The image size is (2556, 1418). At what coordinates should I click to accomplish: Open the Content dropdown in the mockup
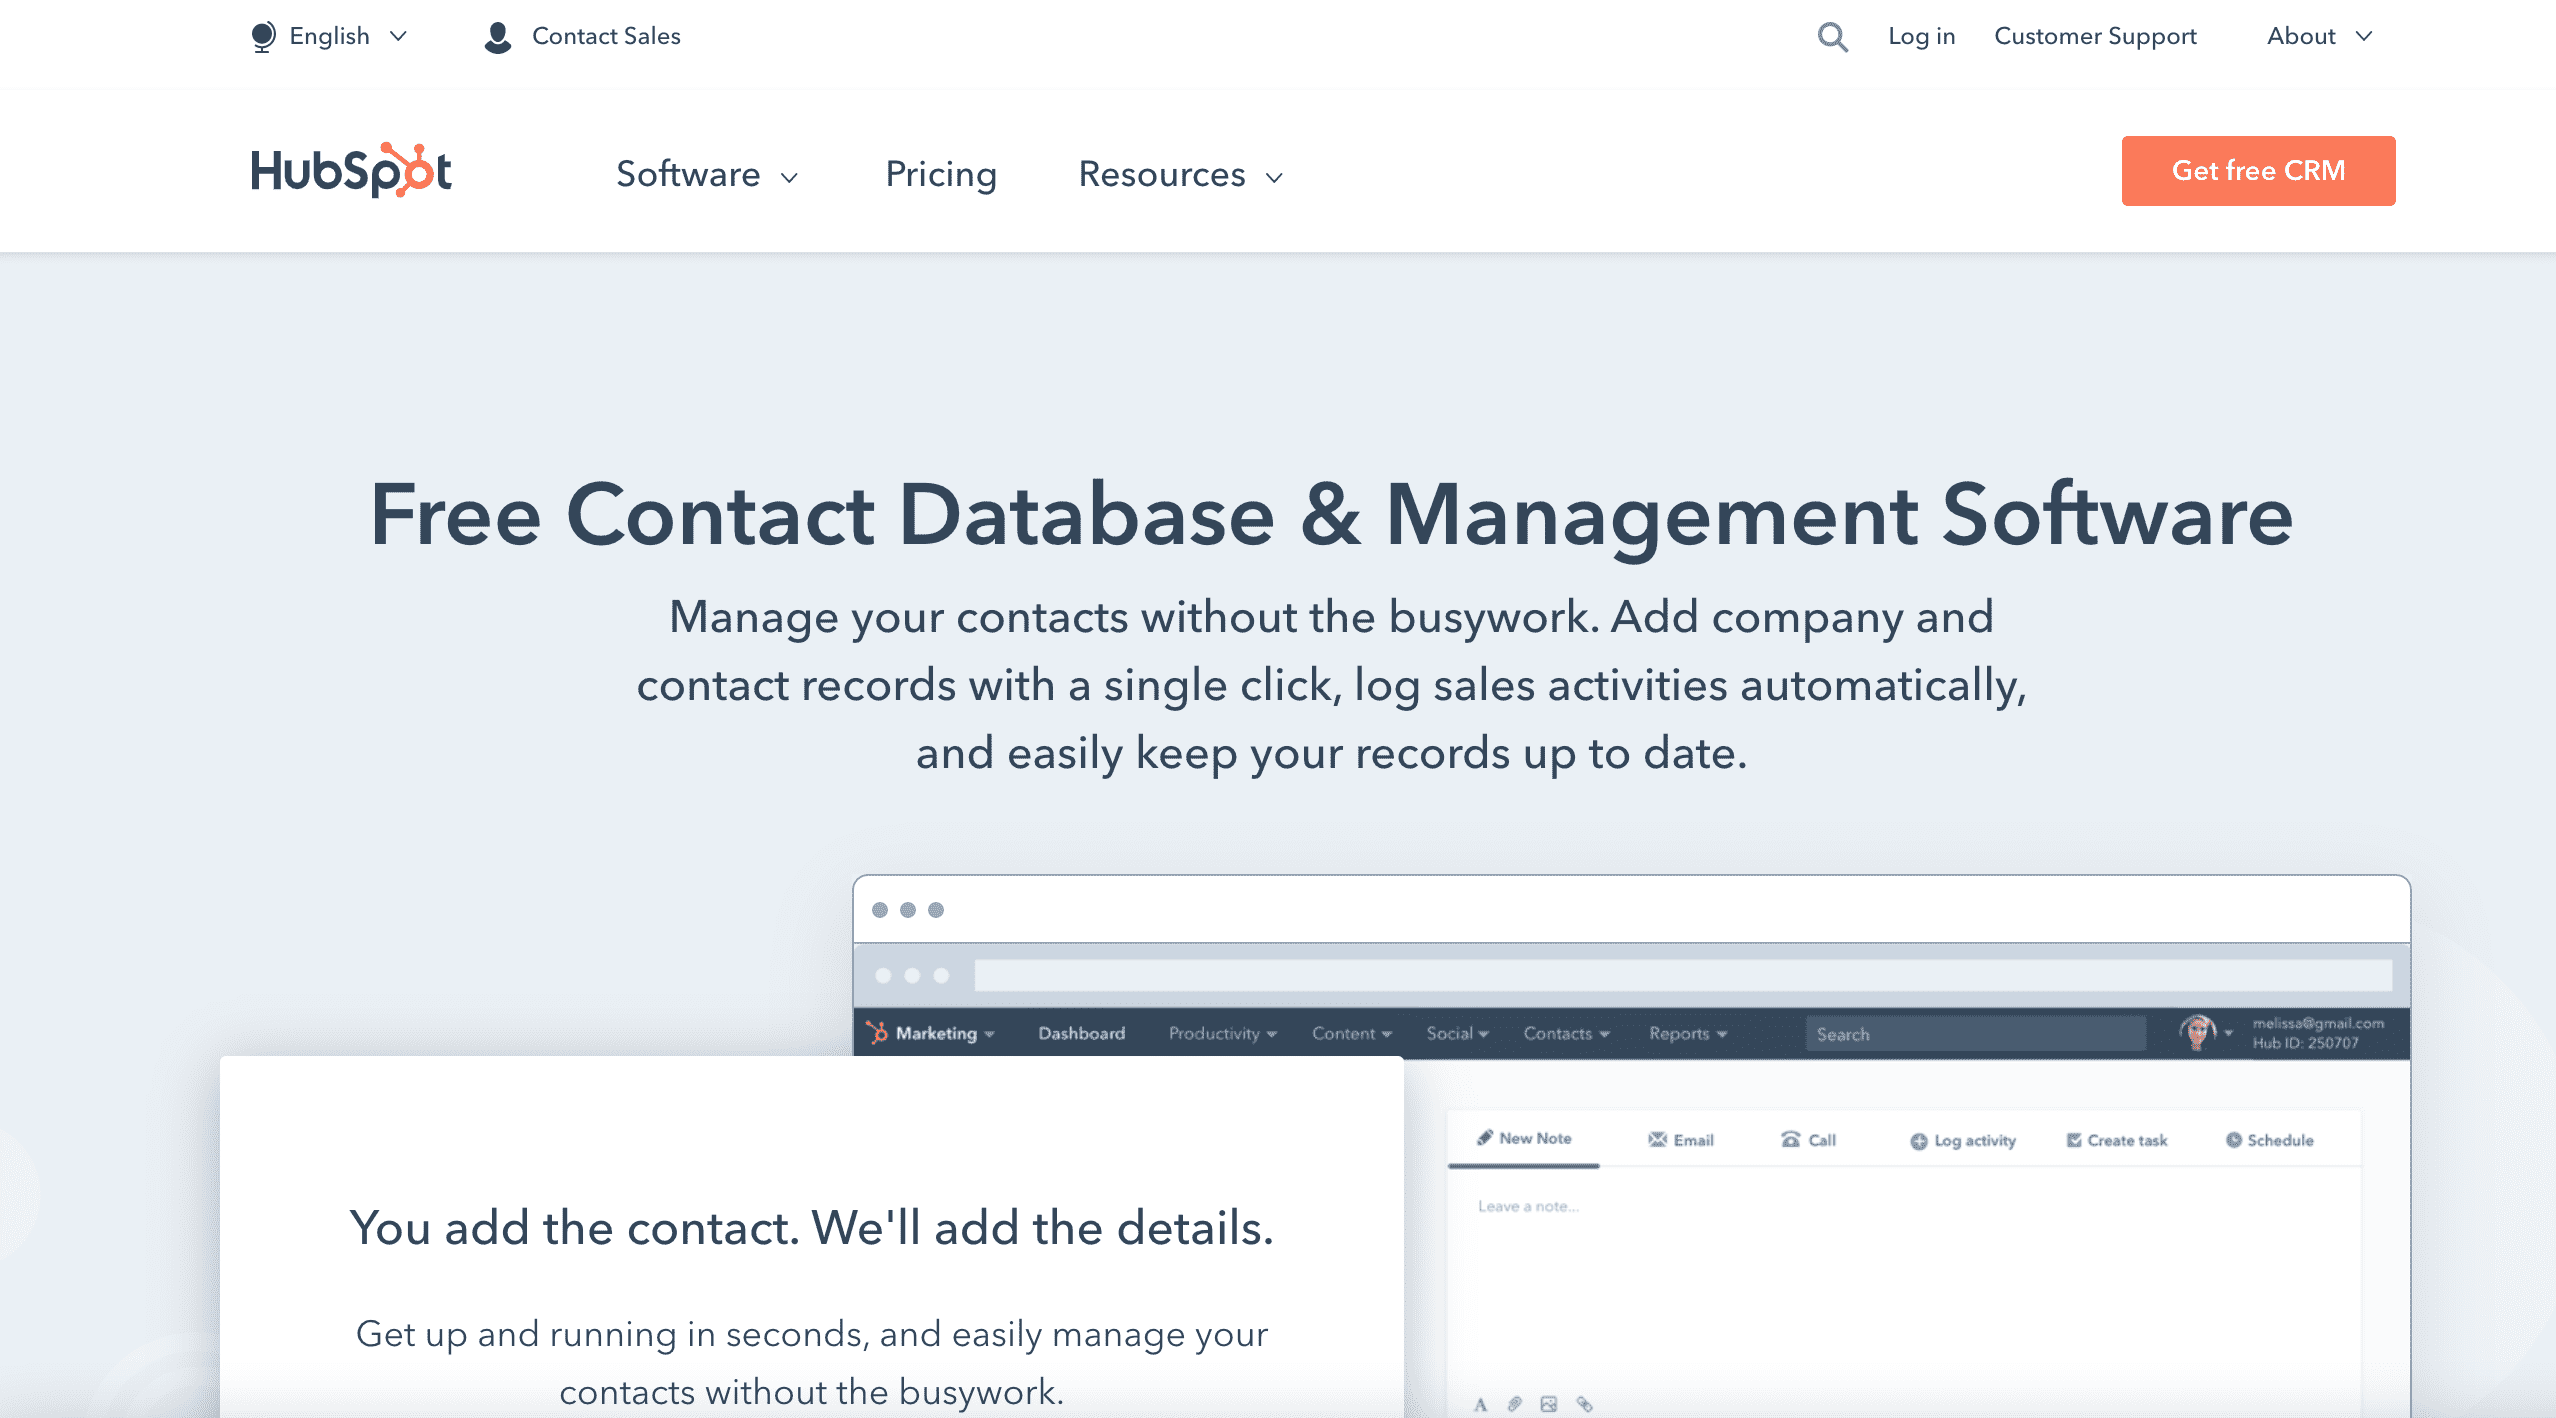click(x=1352, y=1033)
